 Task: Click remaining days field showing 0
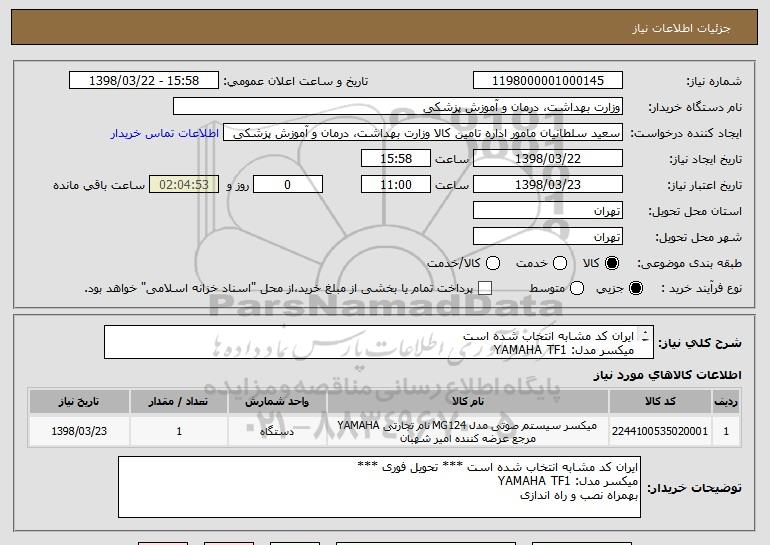(288, 185)
